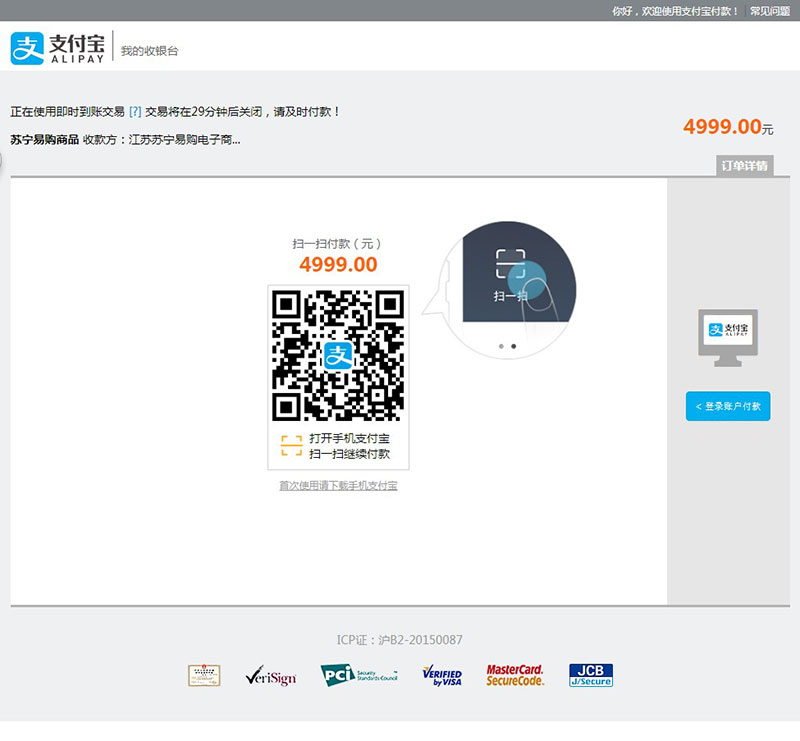Click the VeriSign security badge

[270, 676]
